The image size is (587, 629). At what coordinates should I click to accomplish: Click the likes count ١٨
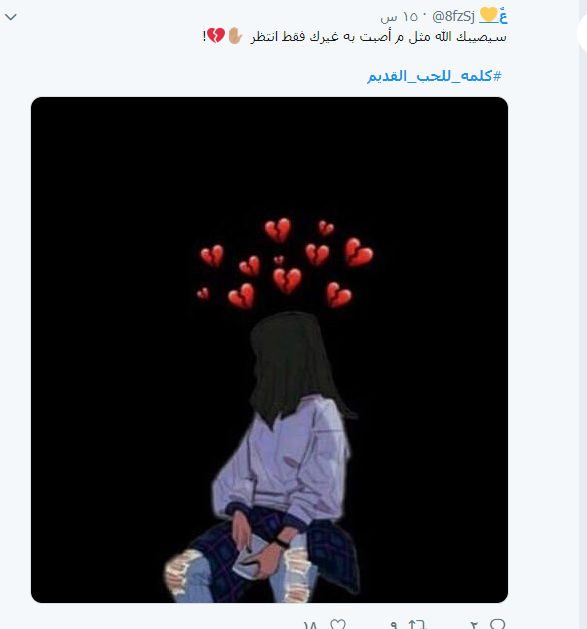311,625
